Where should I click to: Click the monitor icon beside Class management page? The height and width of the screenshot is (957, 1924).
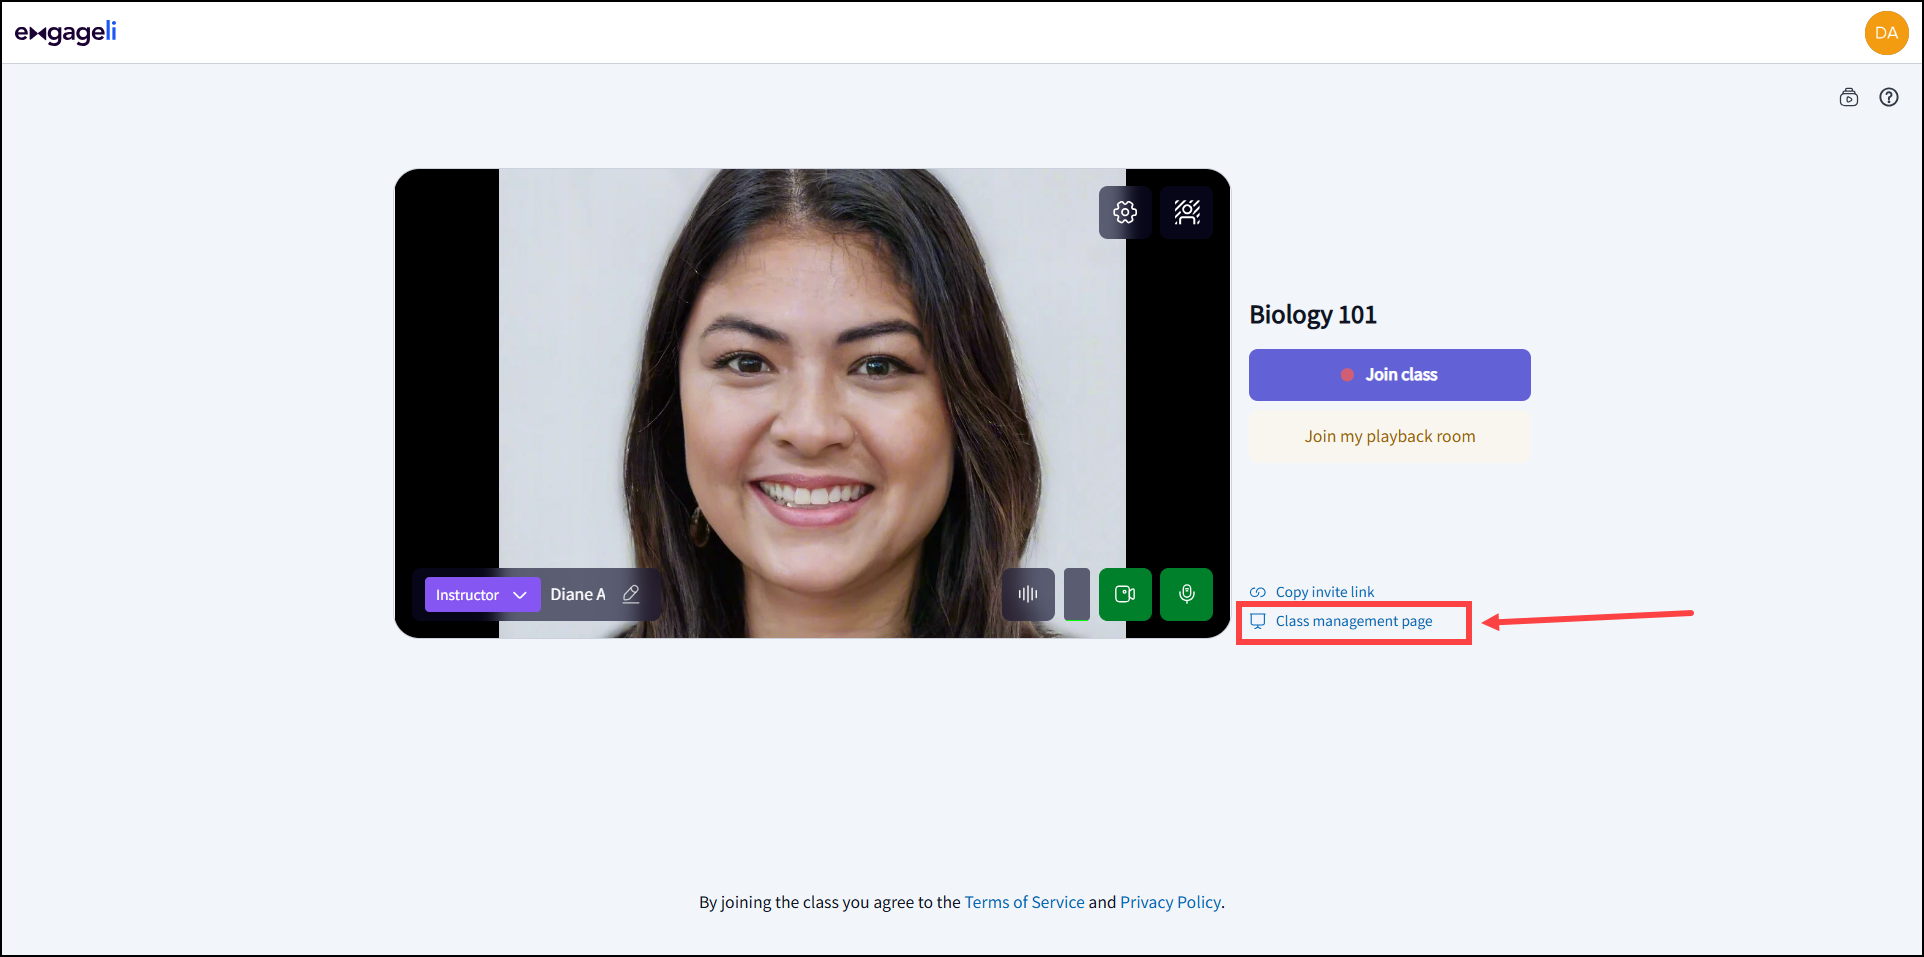pyautogui.click(x=1257, y=620)
